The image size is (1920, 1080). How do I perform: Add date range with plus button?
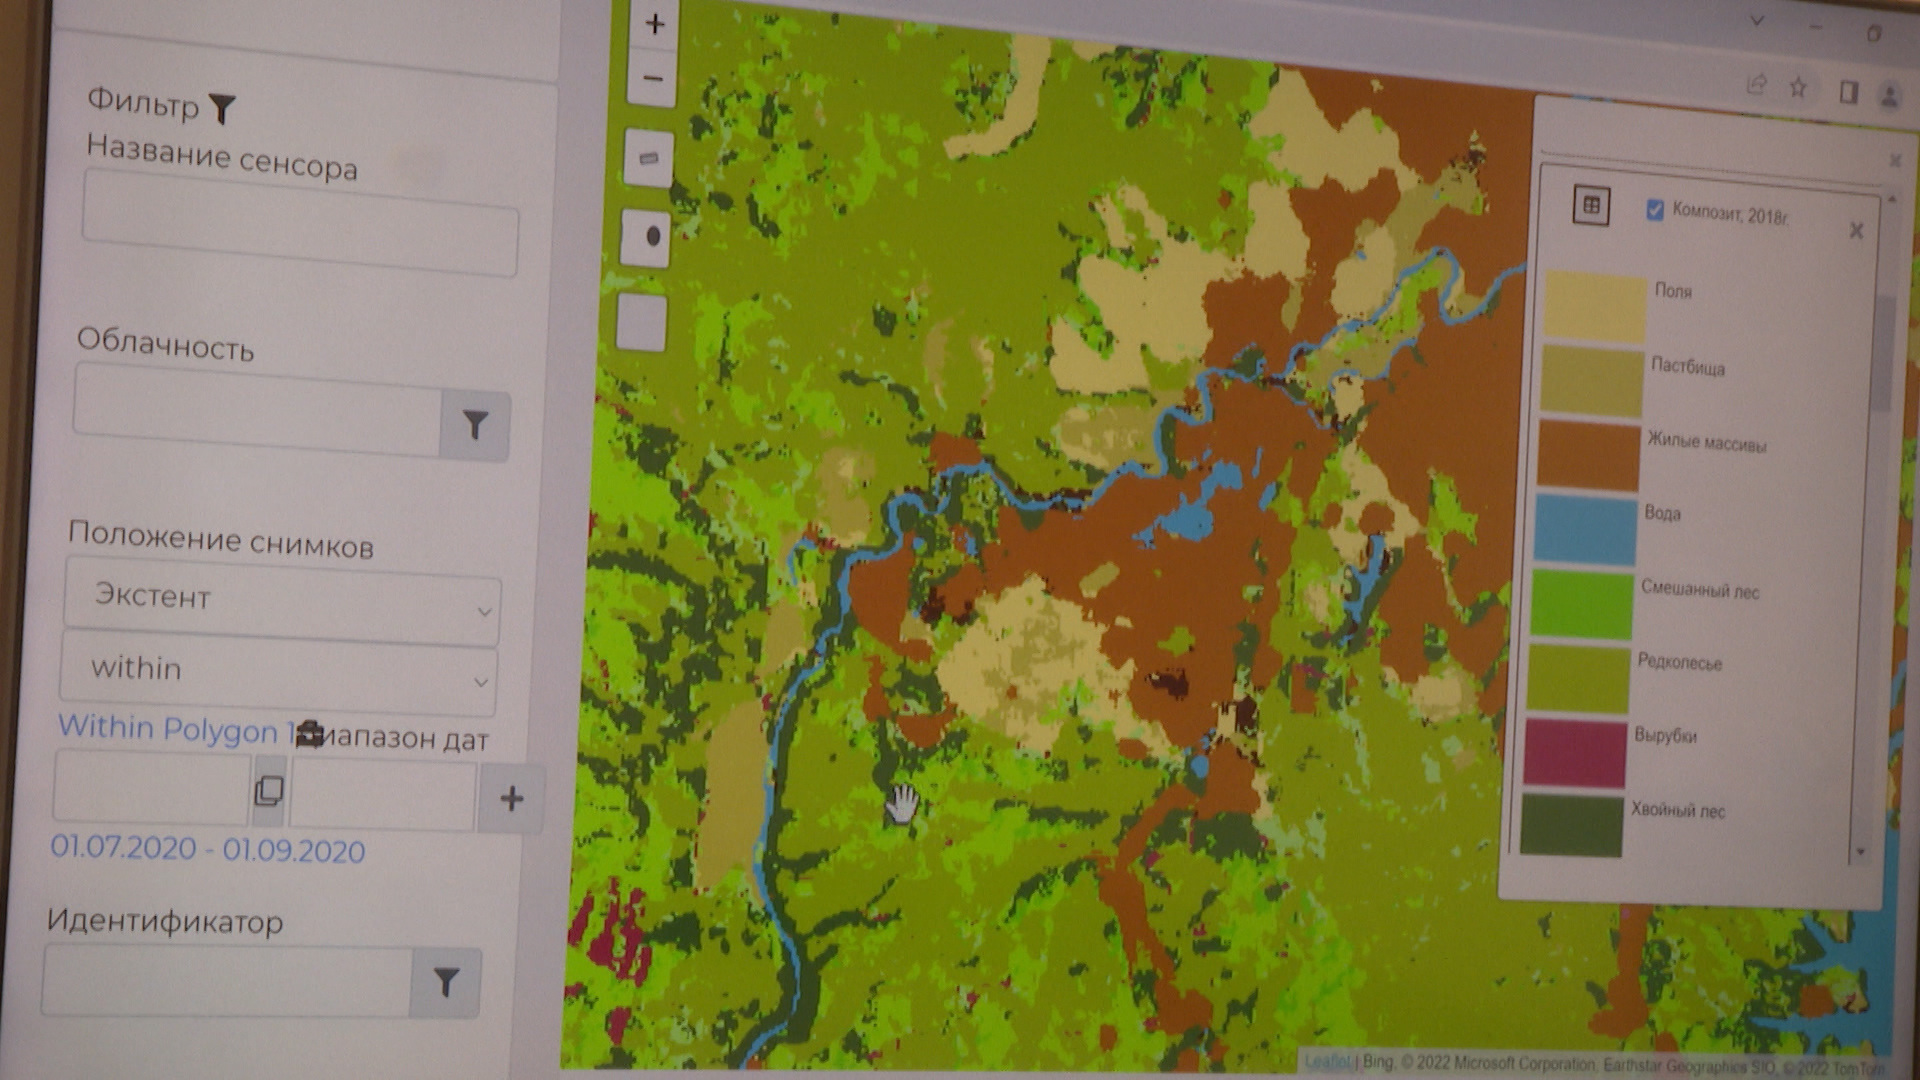511,798
